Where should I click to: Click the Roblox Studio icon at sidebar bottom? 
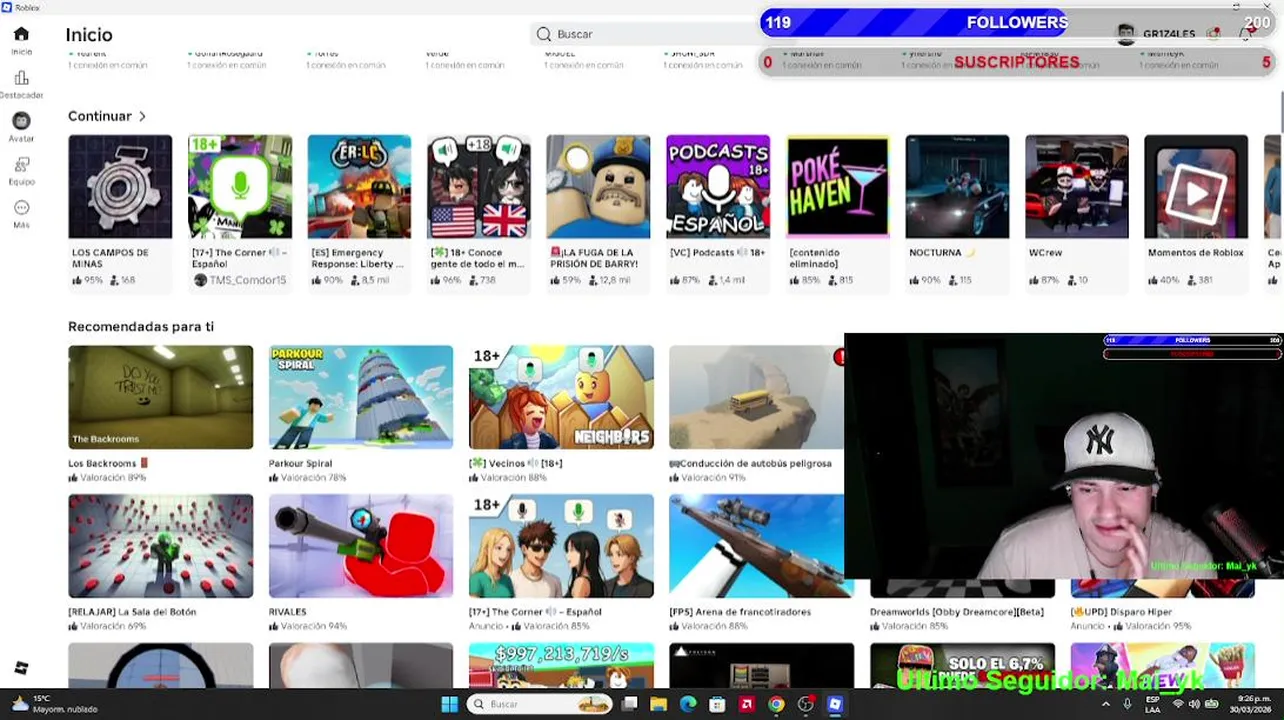(21, 668)
